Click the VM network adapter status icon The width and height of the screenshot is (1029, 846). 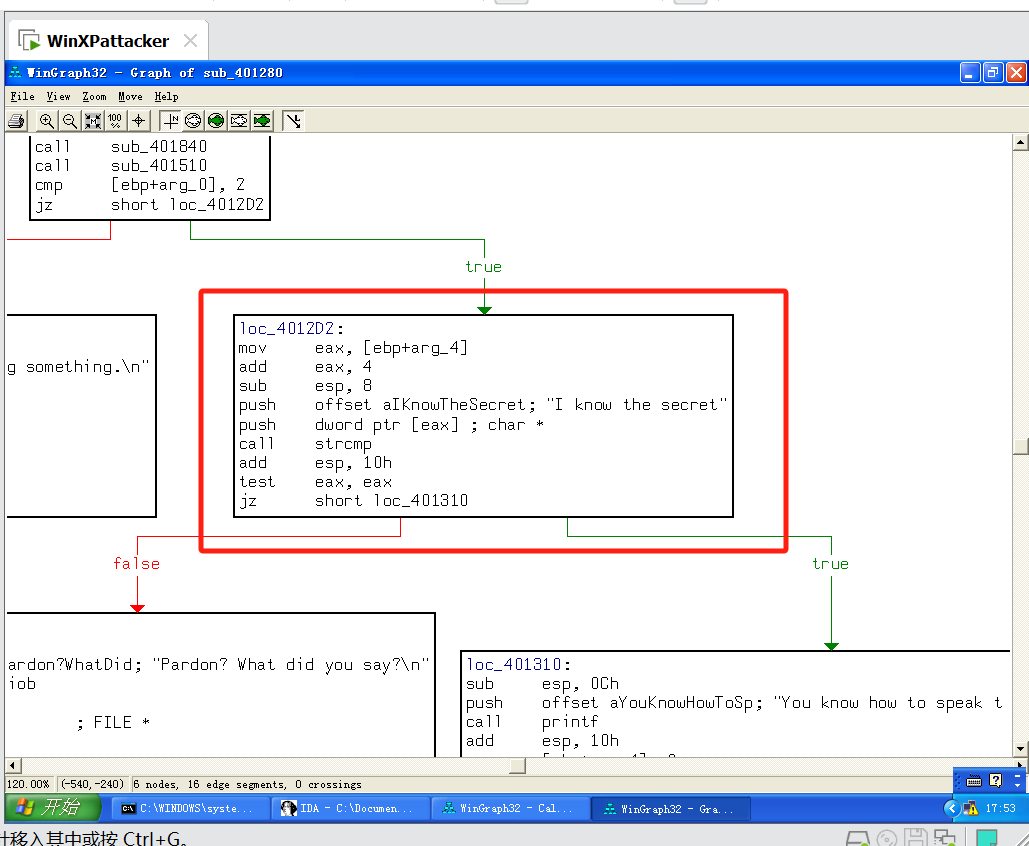pos(944,837)
